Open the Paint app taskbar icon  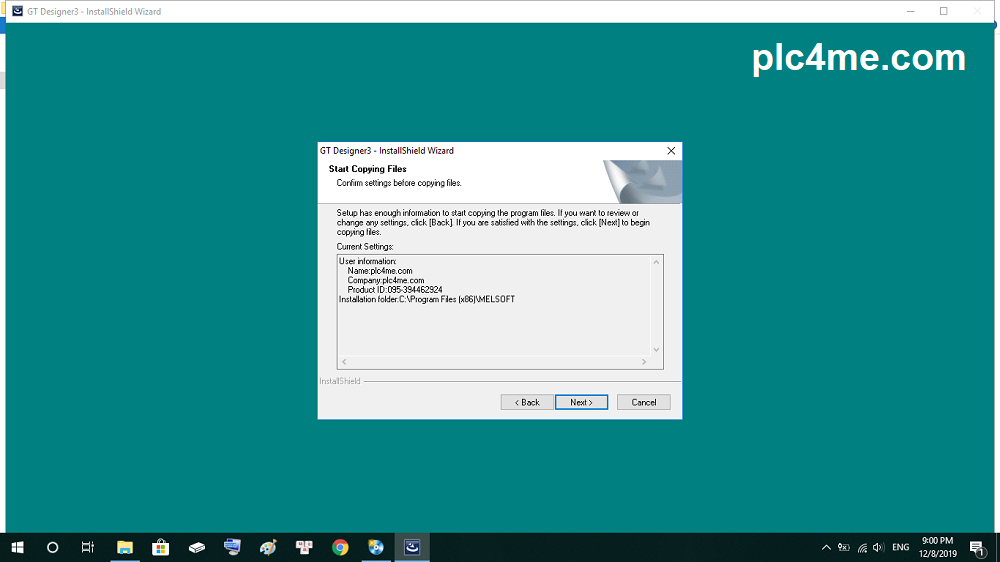click(x=268, y=547)
